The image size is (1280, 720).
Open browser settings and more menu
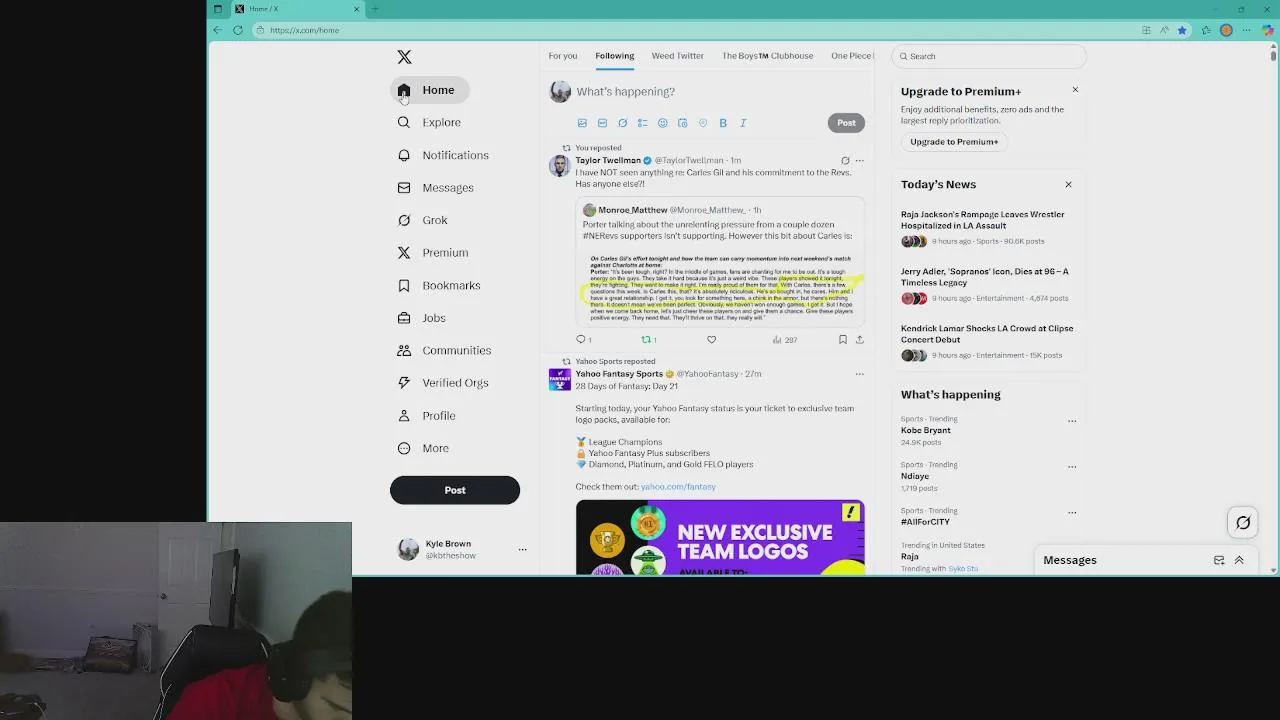1246,30
